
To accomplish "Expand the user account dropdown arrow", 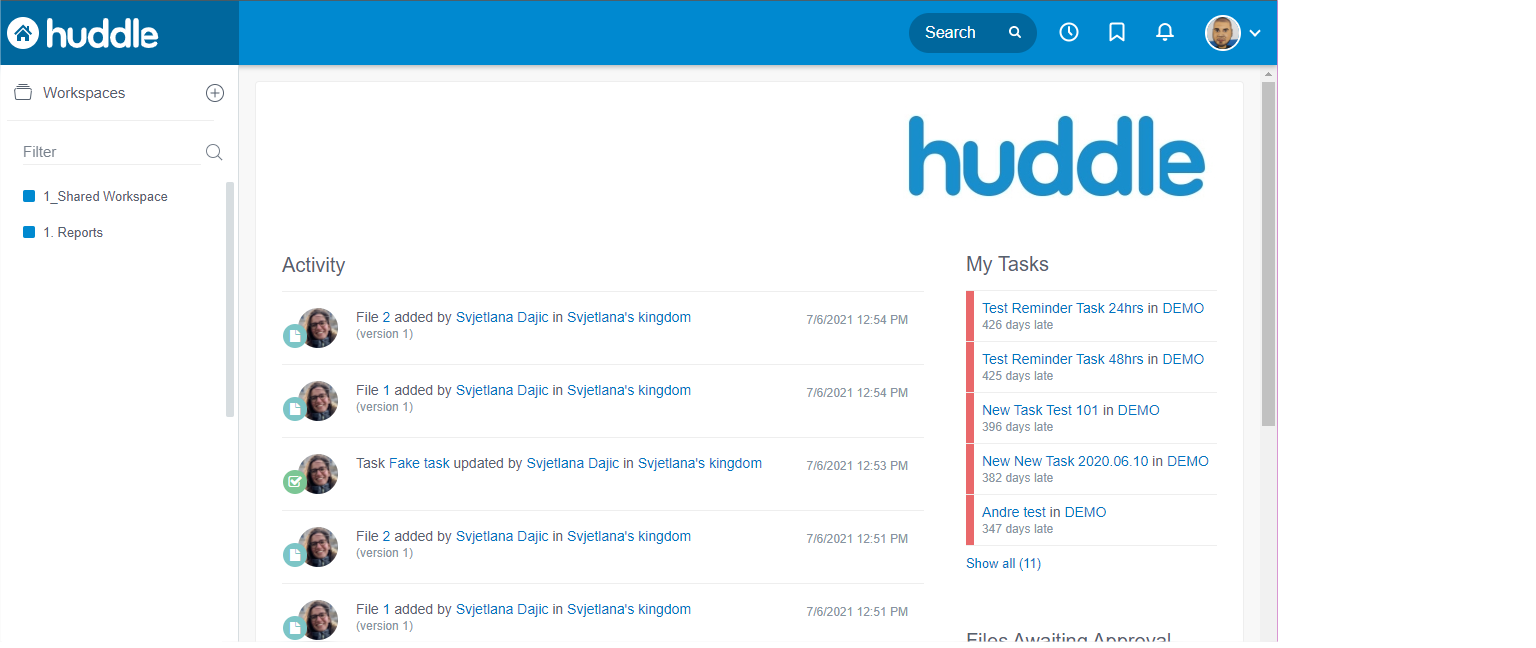I will [x=1255, y=33].
